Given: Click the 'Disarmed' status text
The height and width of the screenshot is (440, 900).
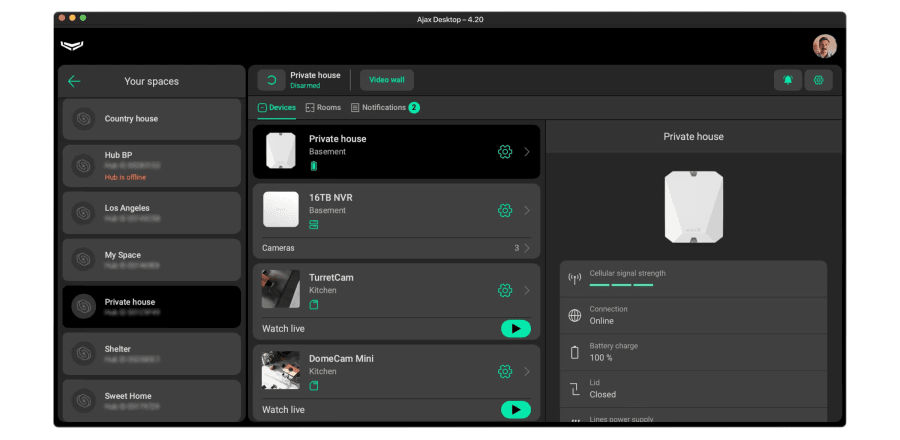Looking at the screenshot, I should coord(305,85).
